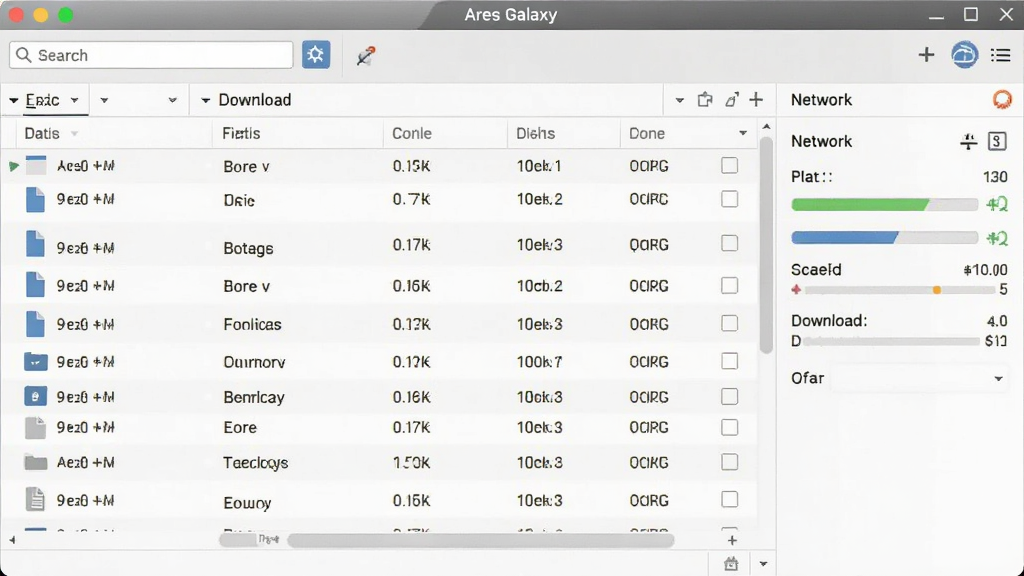Click the green play arrow in the first row
Screen dimensions: 1024x576
(14, 166)
